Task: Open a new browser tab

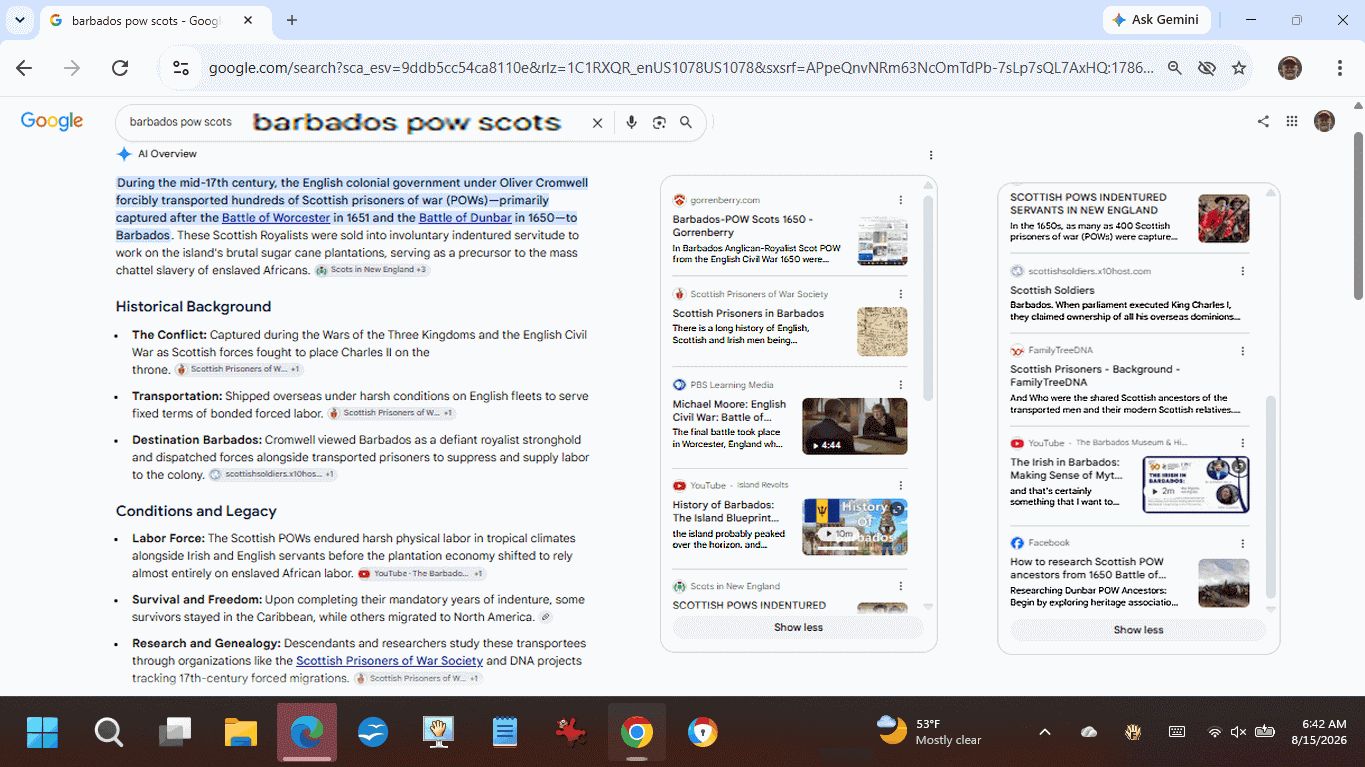Action: point(292,20)
